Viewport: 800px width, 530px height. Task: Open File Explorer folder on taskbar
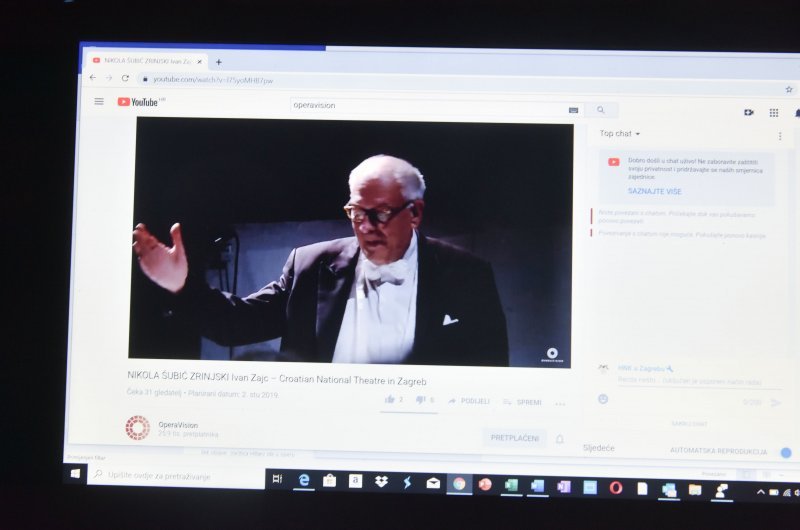pos(694,490)
